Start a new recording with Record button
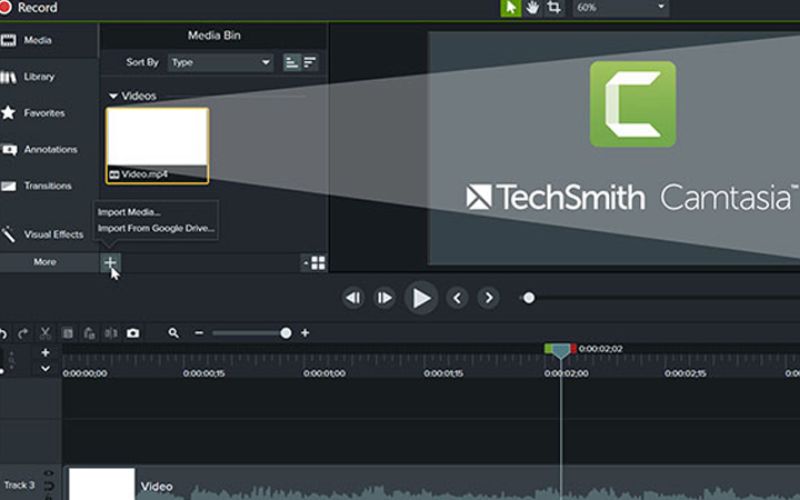This screenshot has height=500, width=800. (29, 7)
